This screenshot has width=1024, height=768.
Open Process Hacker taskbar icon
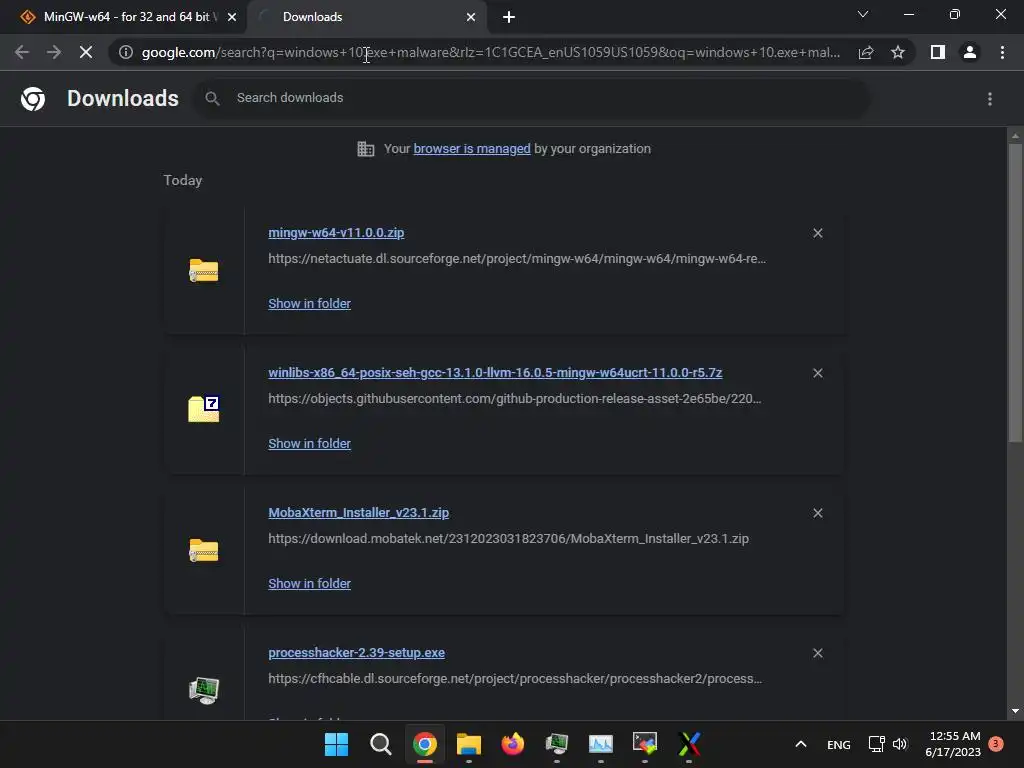pyautogui.click(x=556, y=744)
